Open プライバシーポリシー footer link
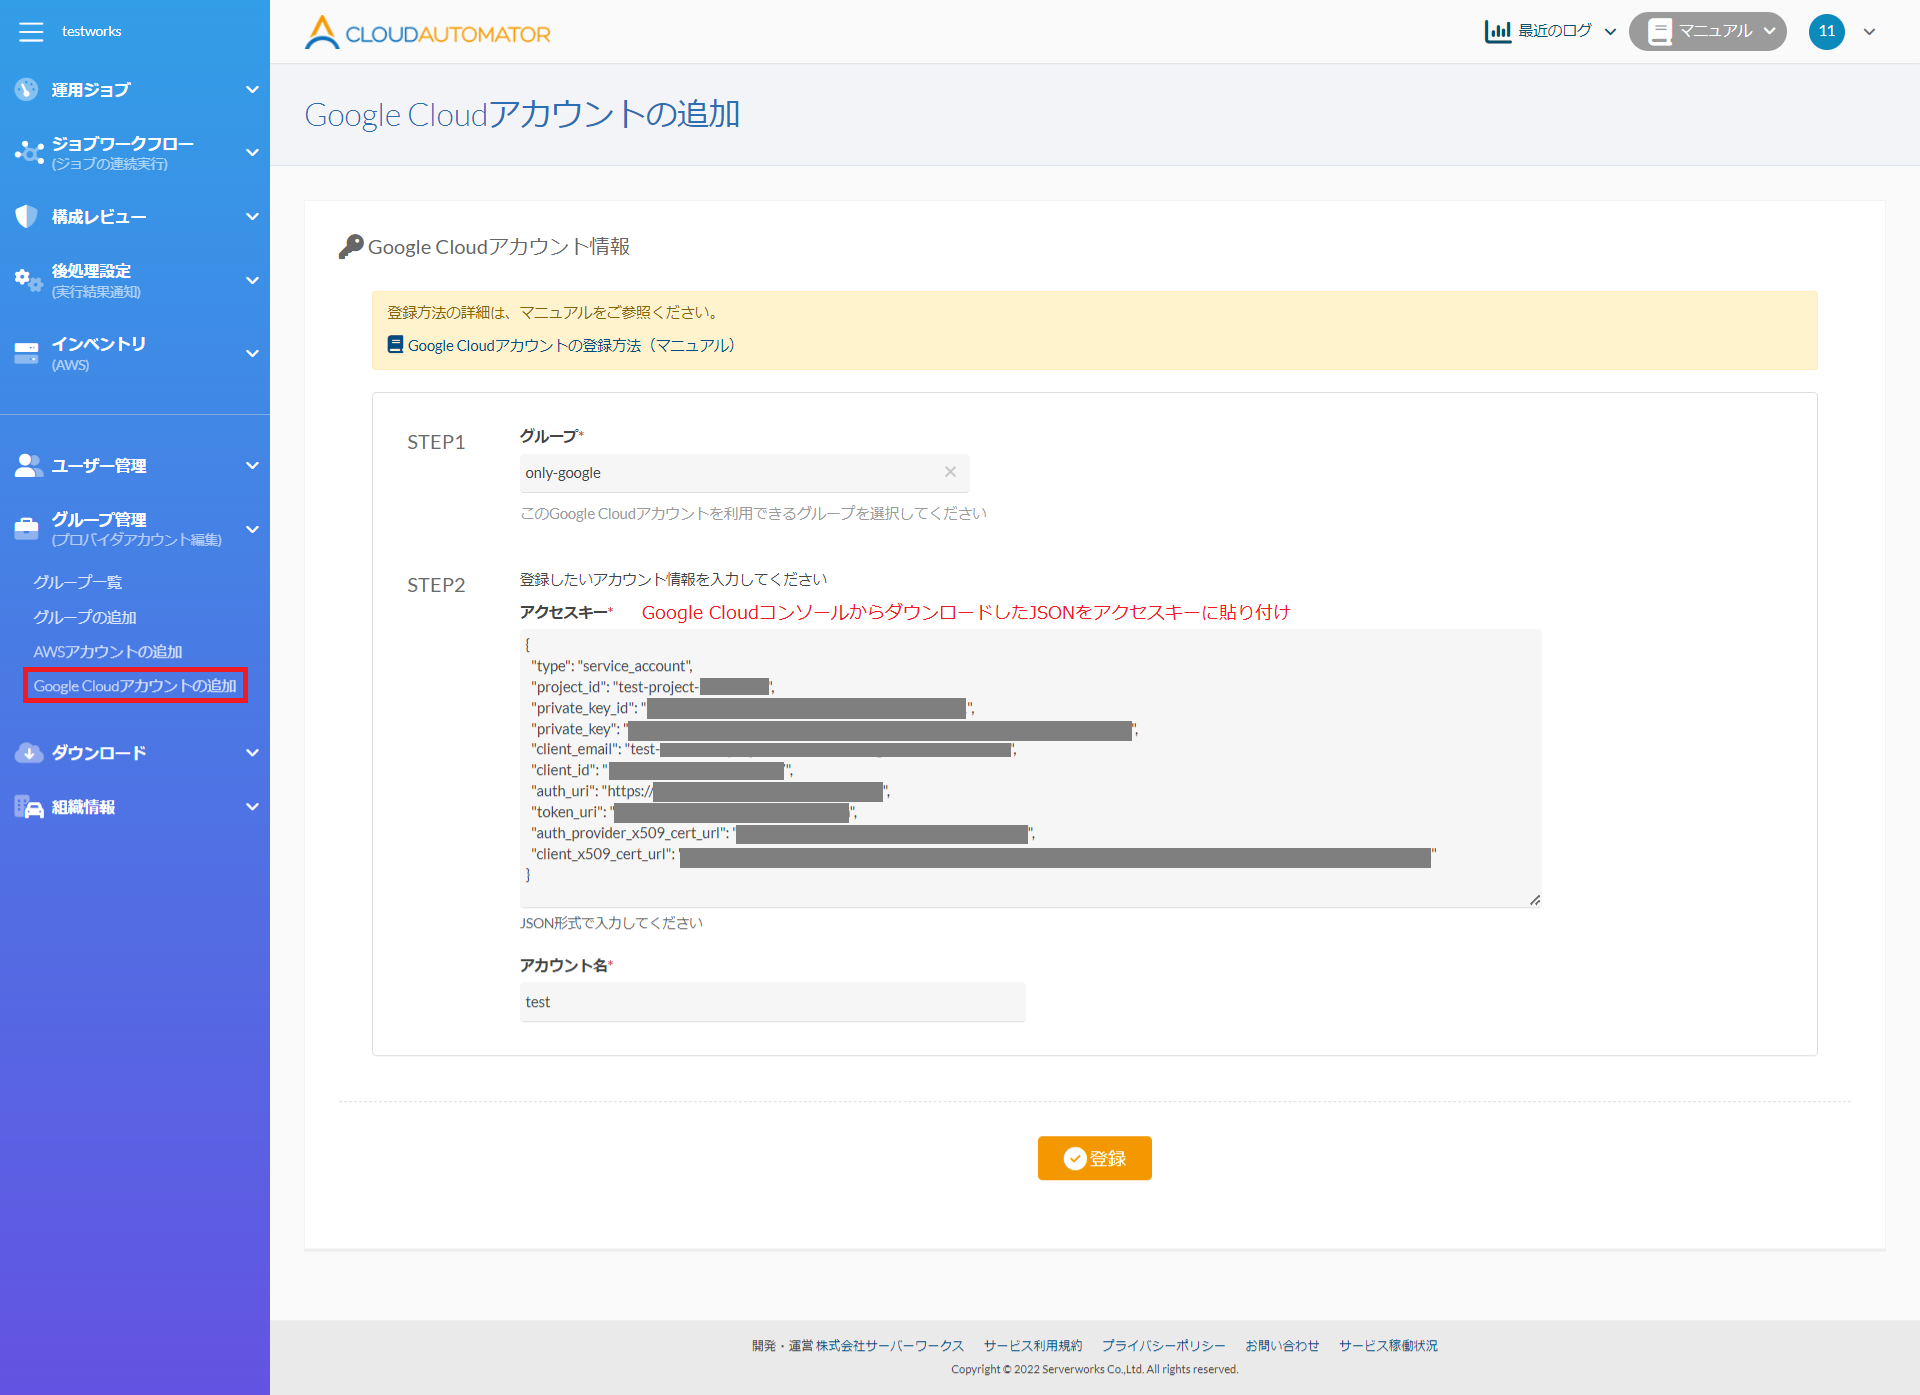This screenshot has width=1920, height=1395. tap(1163, 1346)
